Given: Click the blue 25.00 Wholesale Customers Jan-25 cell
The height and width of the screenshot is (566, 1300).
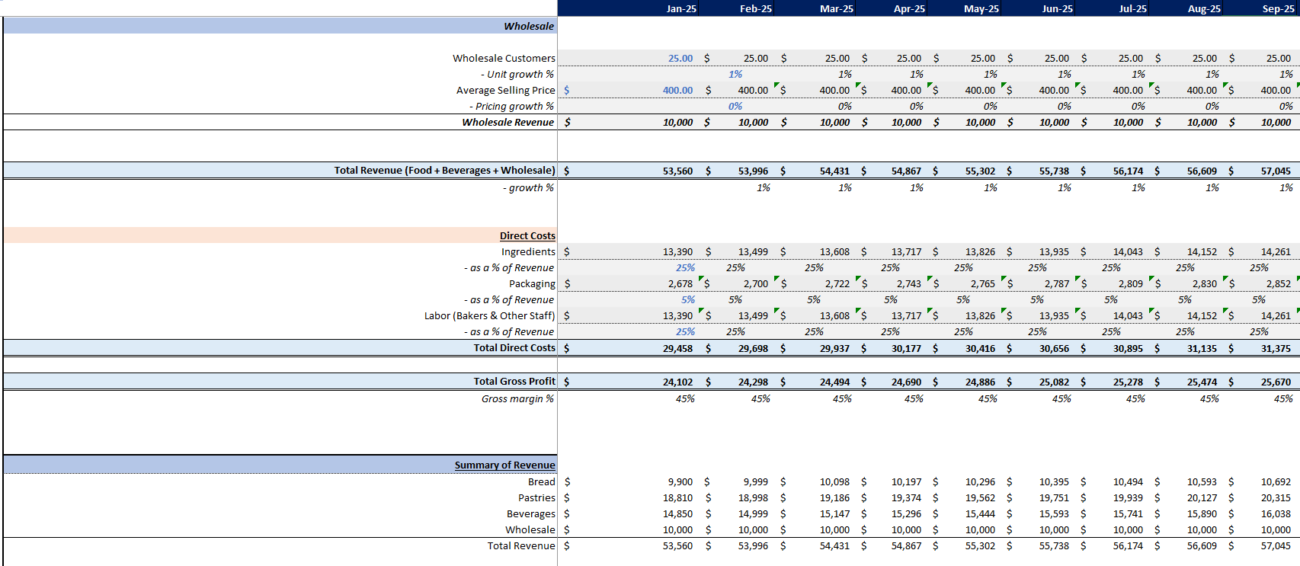Looking at the screenshot, I should point(680,58).
